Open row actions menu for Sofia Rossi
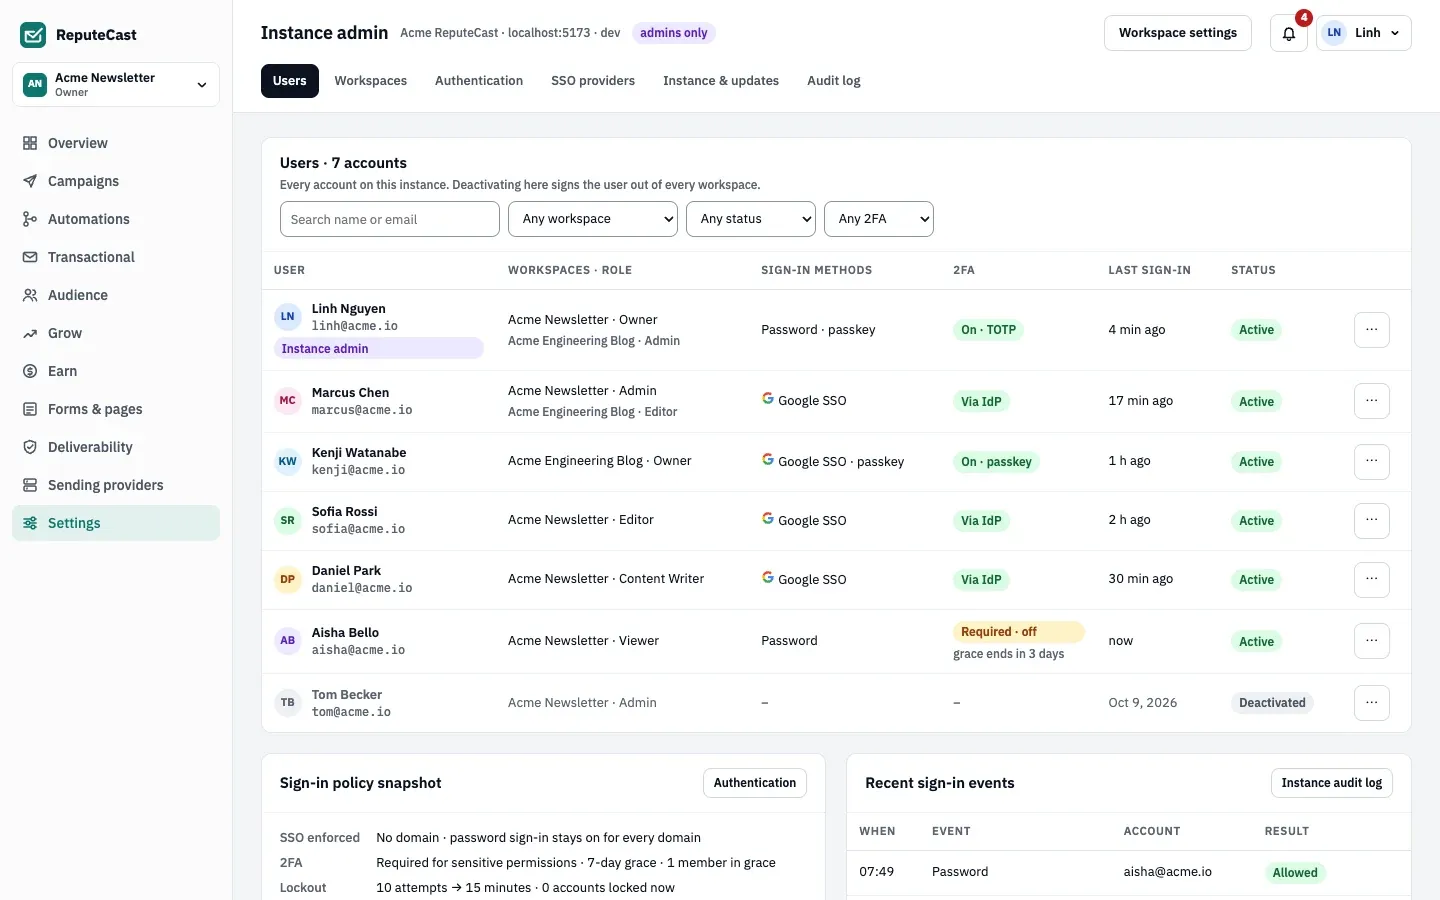1440x900 pixels. [1371, 520]
